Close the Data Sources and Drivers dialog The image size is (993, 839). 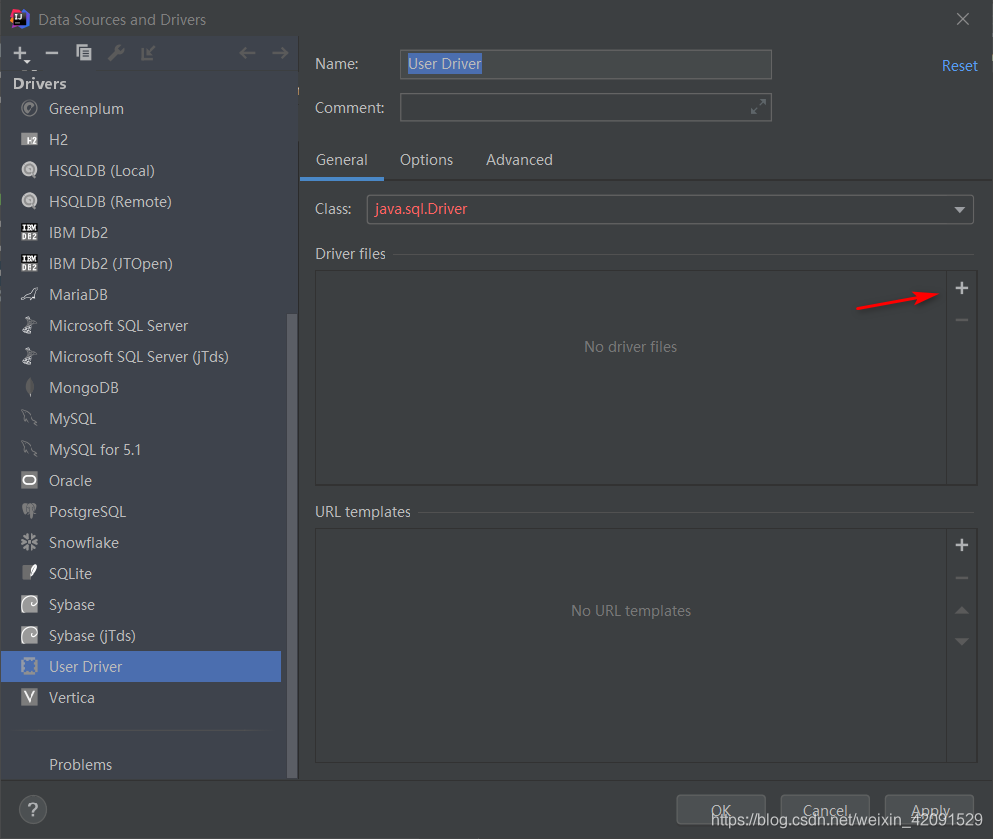coord(962,19)
